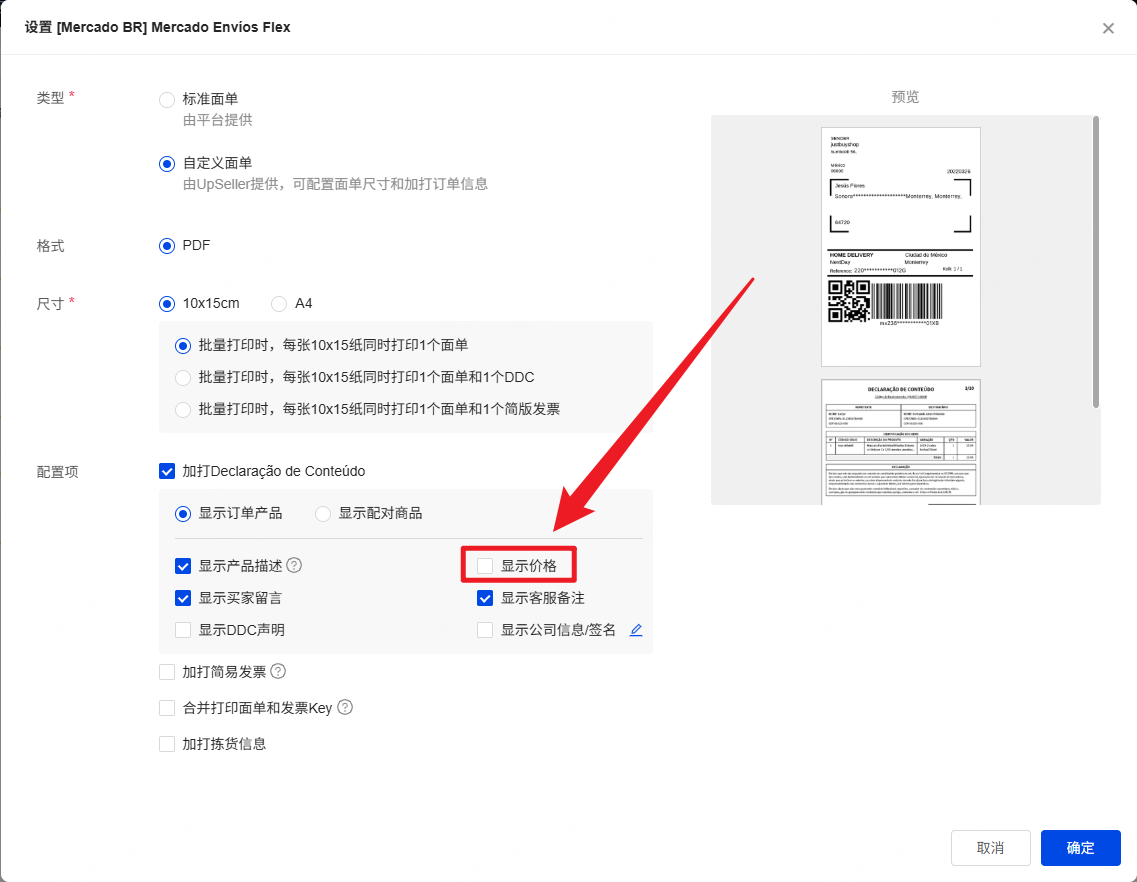Select 显示配对商品 radio button
The height and width of the screenshot is (882, 1137).
pos(323,513)
